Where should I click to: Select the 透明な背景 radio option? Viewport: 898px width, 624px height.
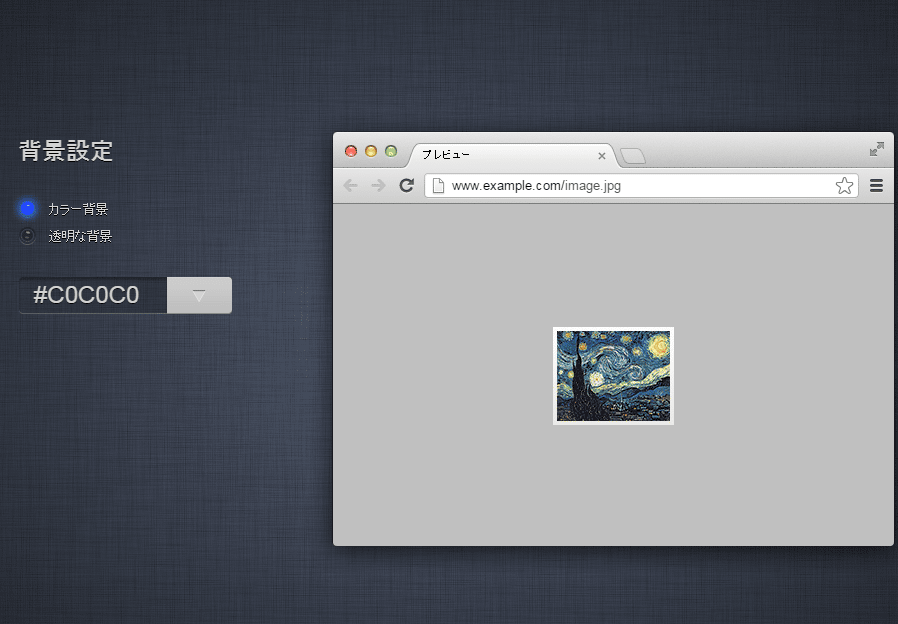[27, 236]
